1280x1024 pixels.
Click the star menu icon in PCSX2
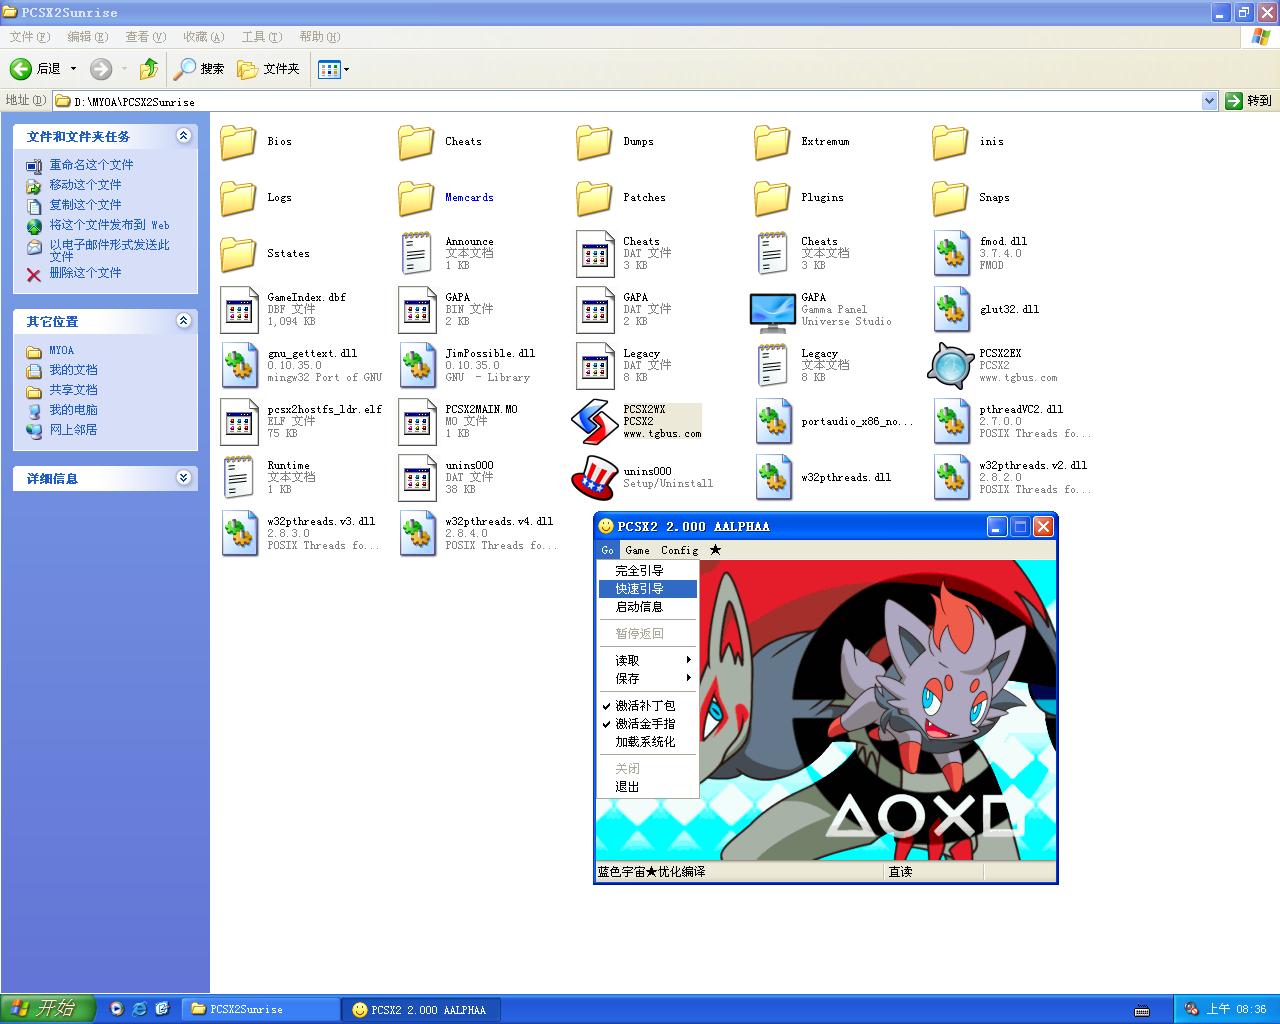pyautogui.click(x=715, y=550)
